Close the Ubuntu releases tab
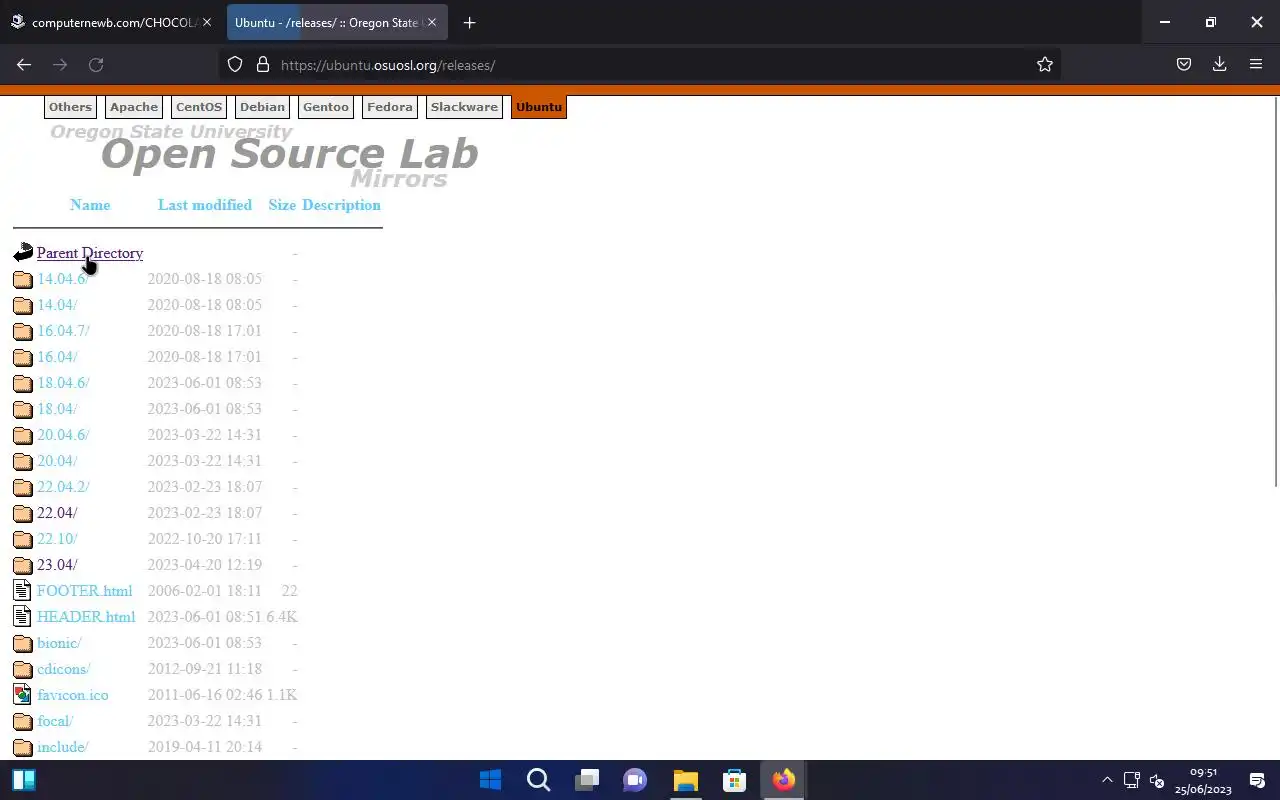 tap(432, 22)
